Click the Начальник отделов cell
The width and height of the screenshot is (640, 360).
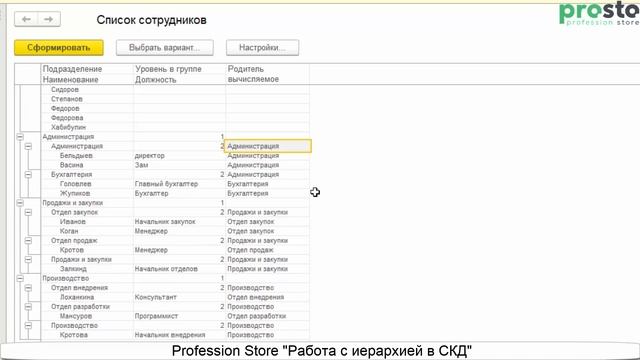pyautogui.click(x=180, y=269)
